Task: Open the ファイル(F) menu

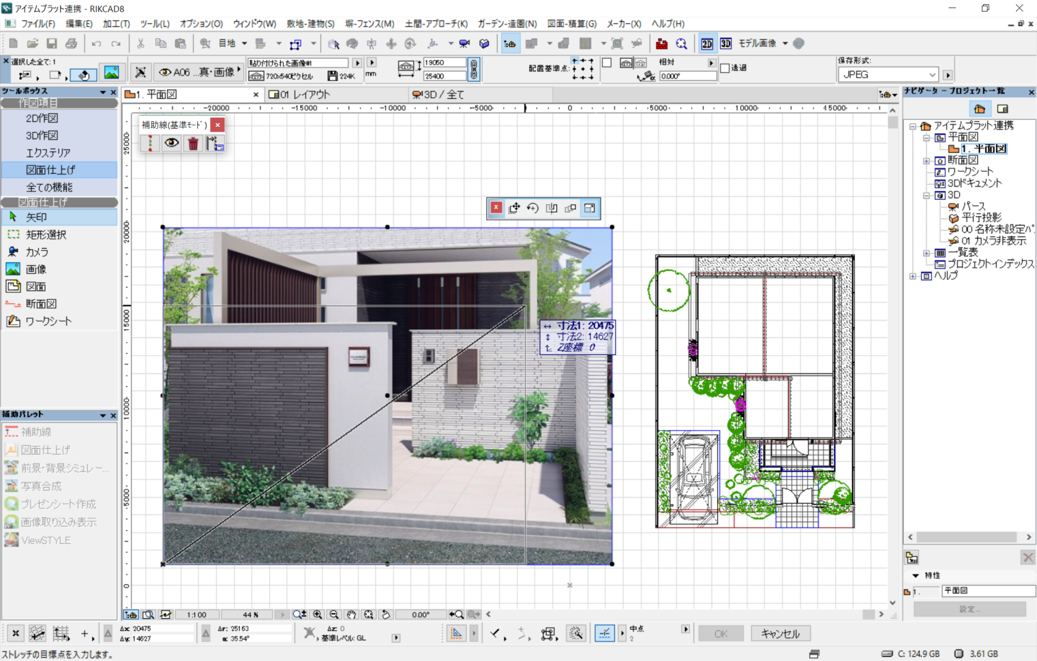Action: click(38, 24)
